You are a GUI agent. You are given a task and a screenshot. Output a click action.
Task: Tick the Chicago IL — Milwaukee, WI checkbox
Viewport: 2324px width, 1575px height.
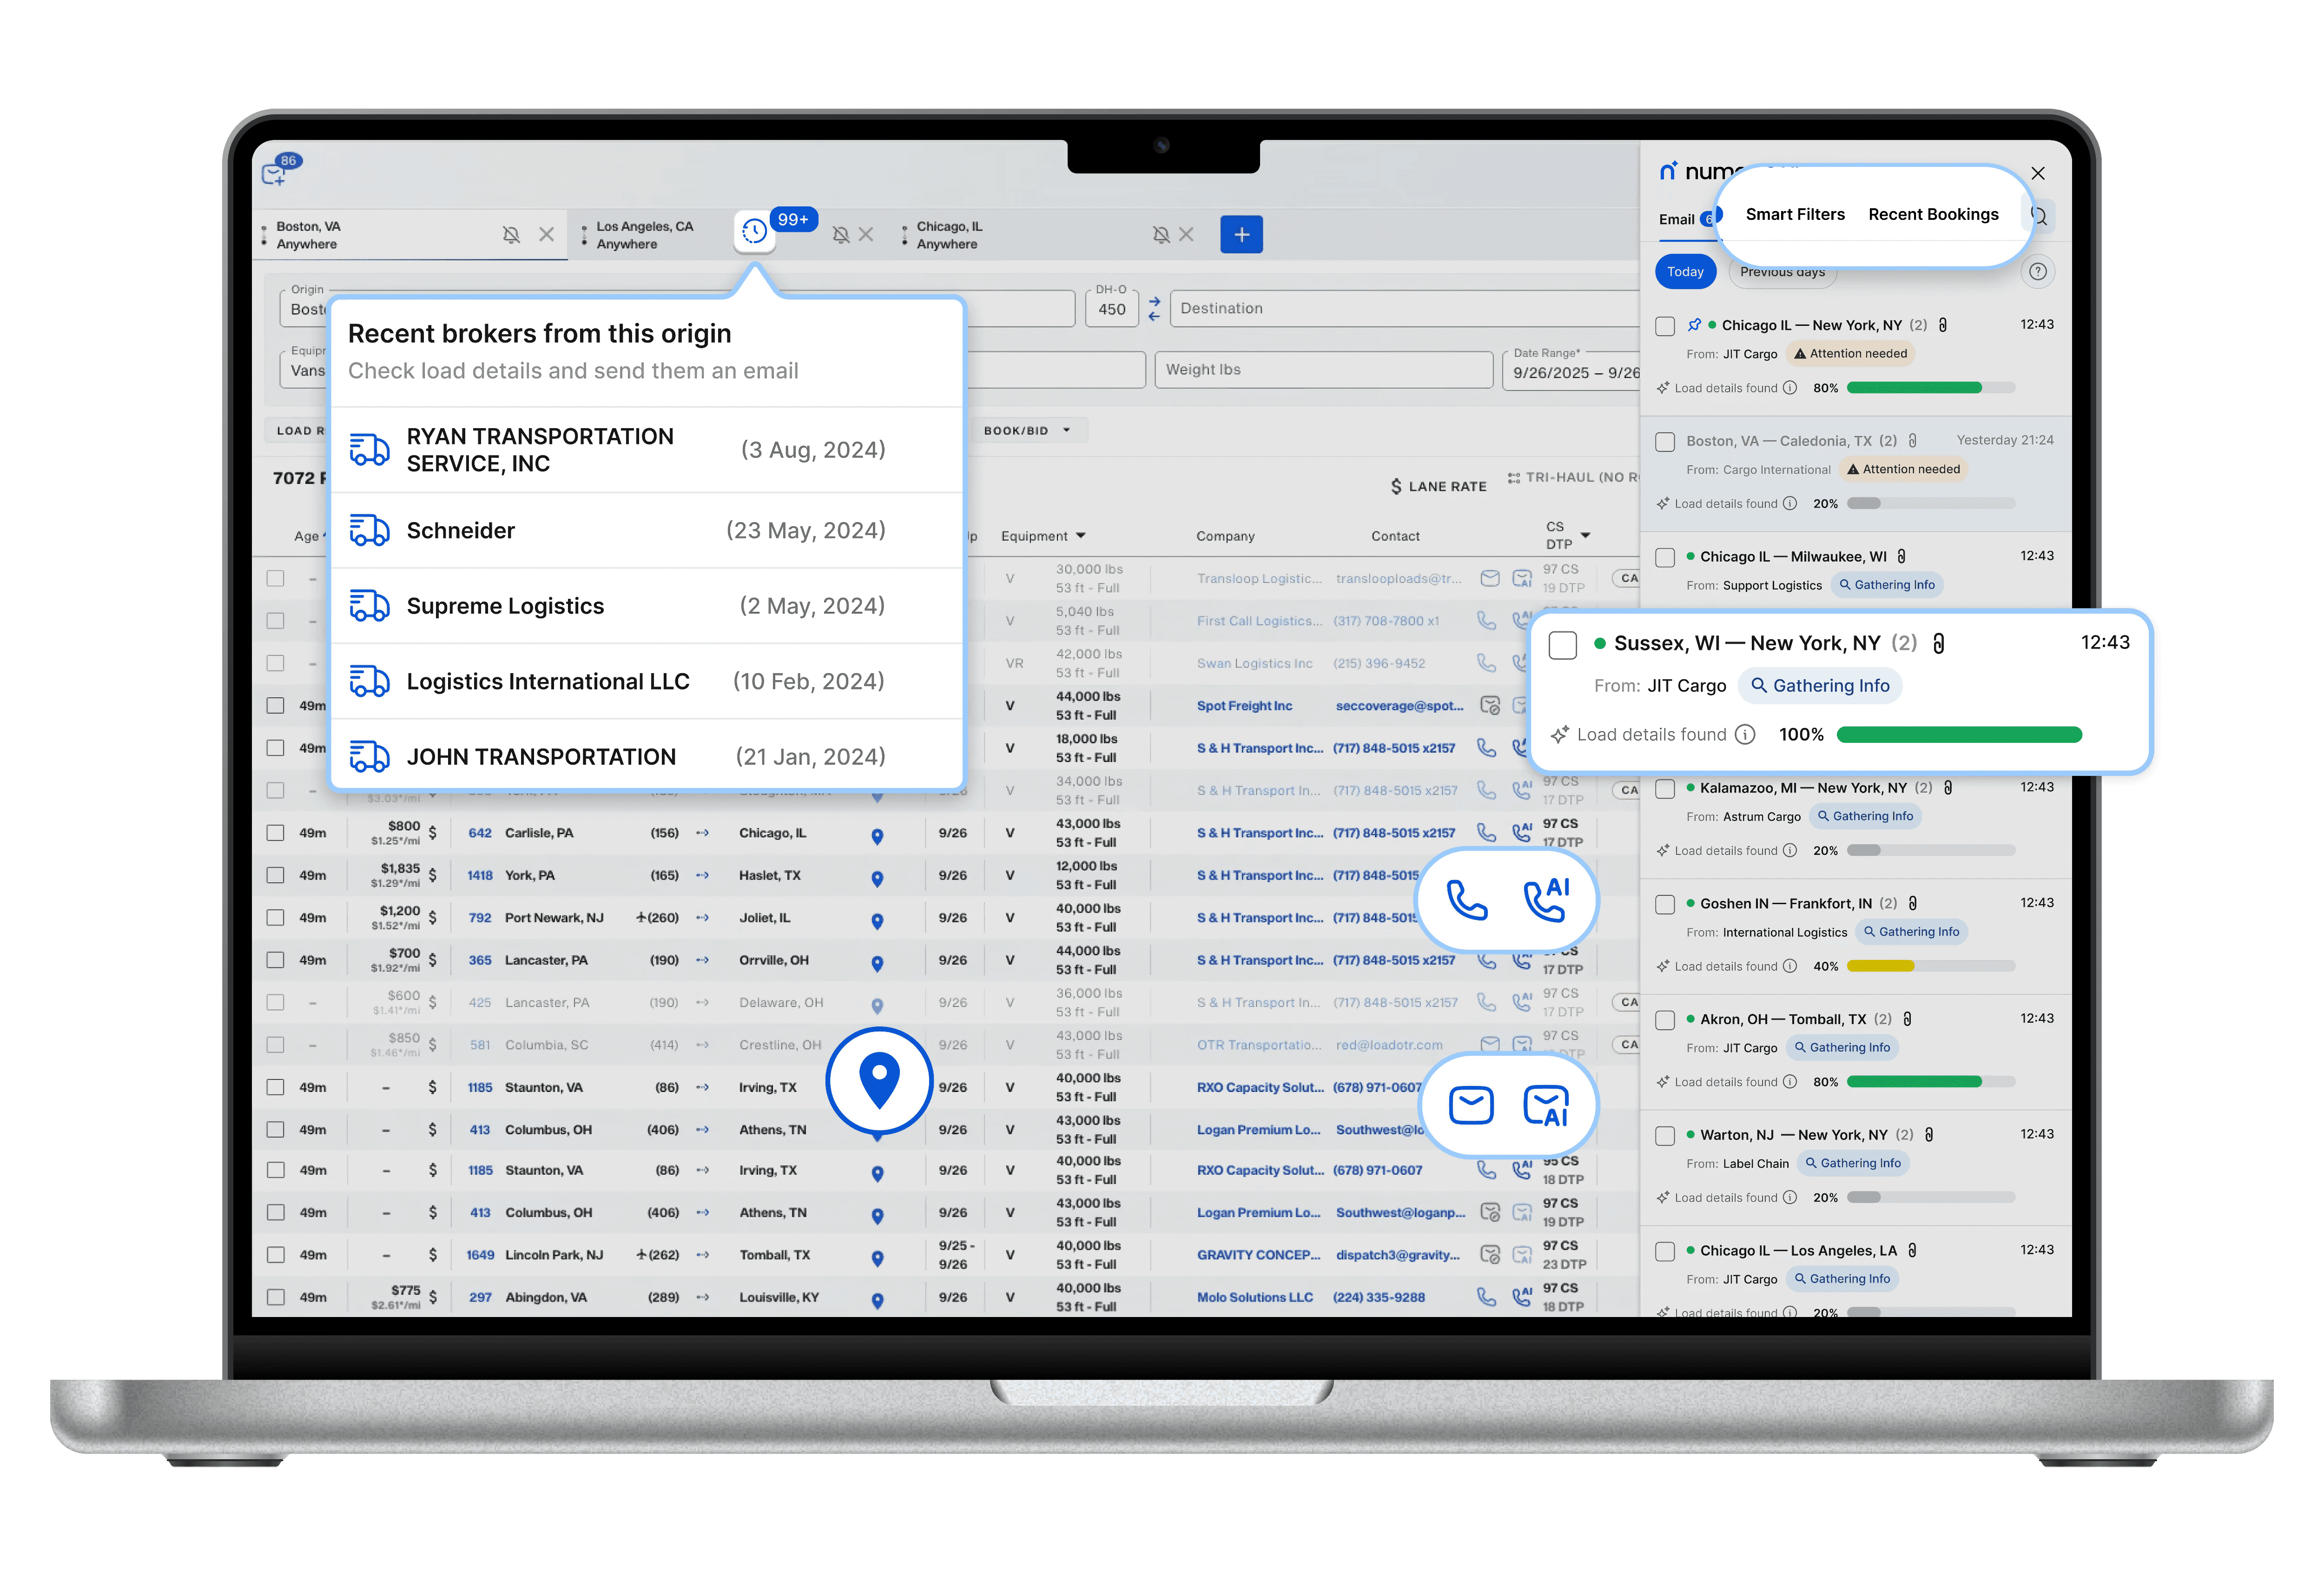pyautogui.click(x=1665, y=557)
